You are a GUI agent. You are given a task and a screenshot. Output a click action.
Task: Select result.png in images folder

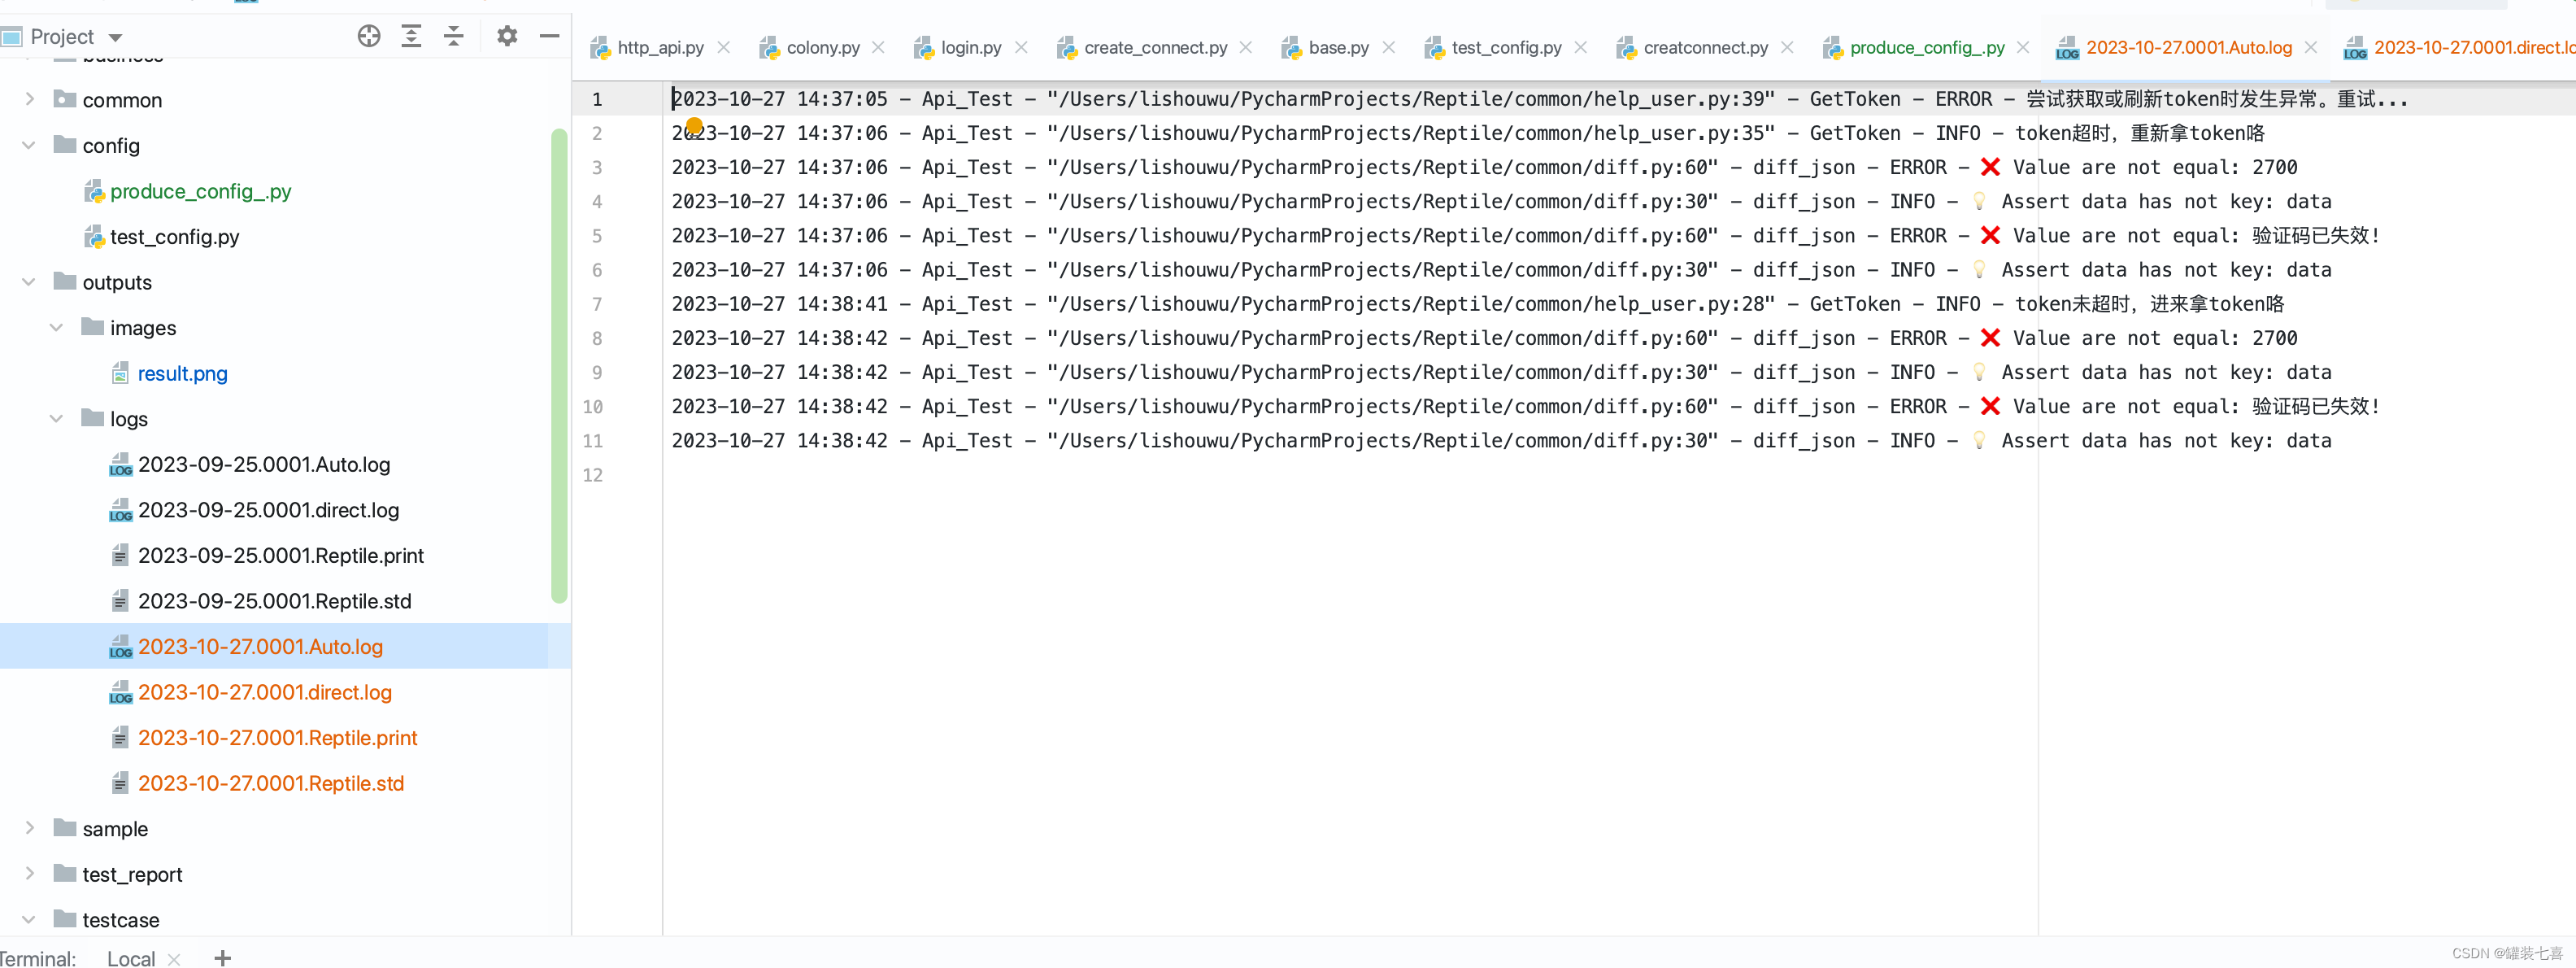[183, 373]
